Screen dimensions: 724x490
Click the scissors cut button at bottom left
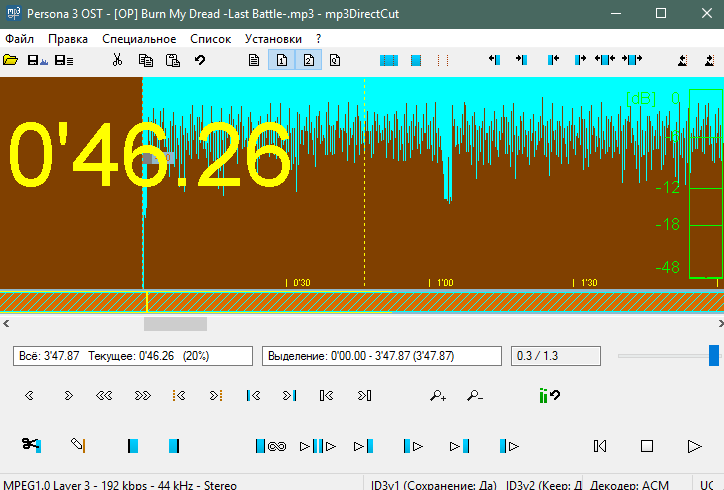(31, 445)
